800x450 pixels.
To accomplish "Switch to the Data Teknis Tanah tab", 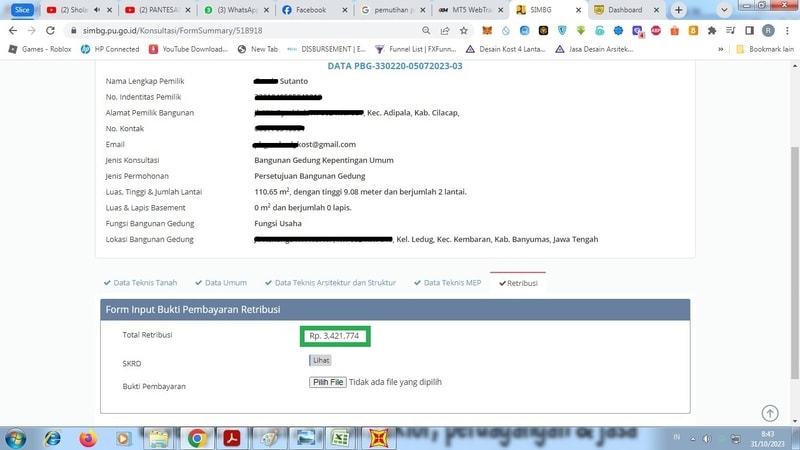I will click(x=143, y=283).
